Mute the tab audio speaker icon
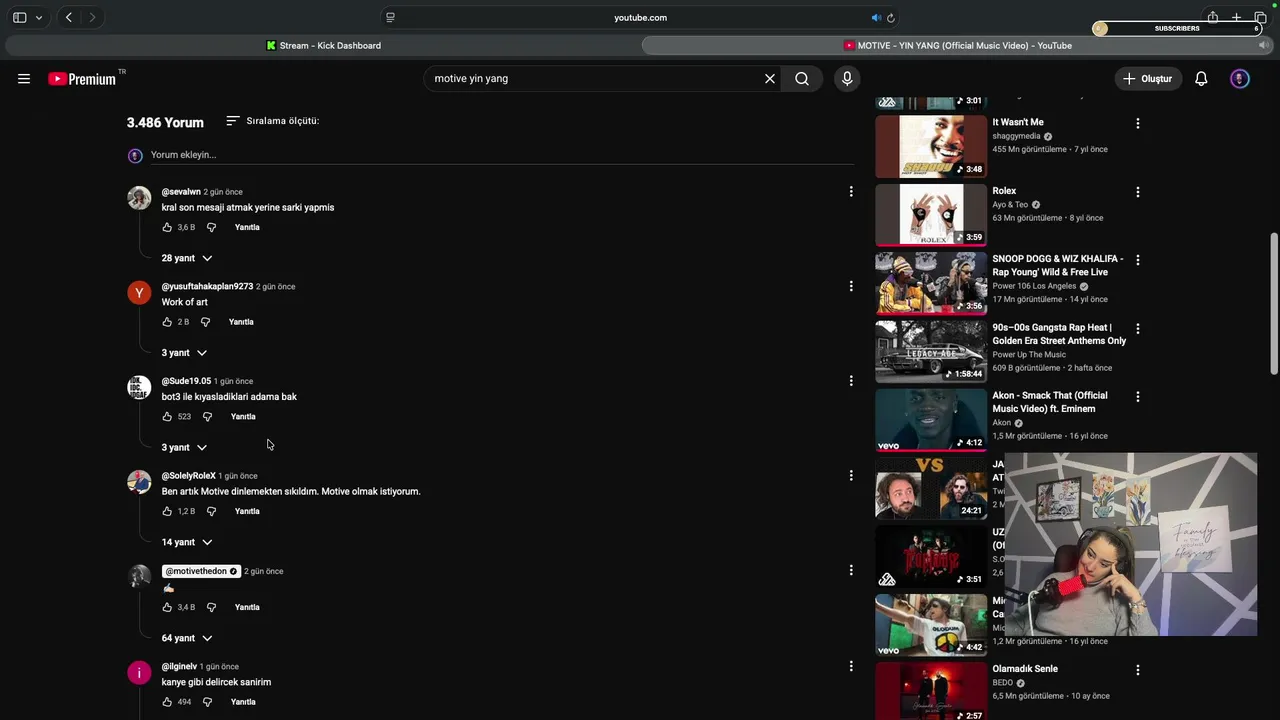Screen dimensions: 1280x720 click(x=876, y=18)
